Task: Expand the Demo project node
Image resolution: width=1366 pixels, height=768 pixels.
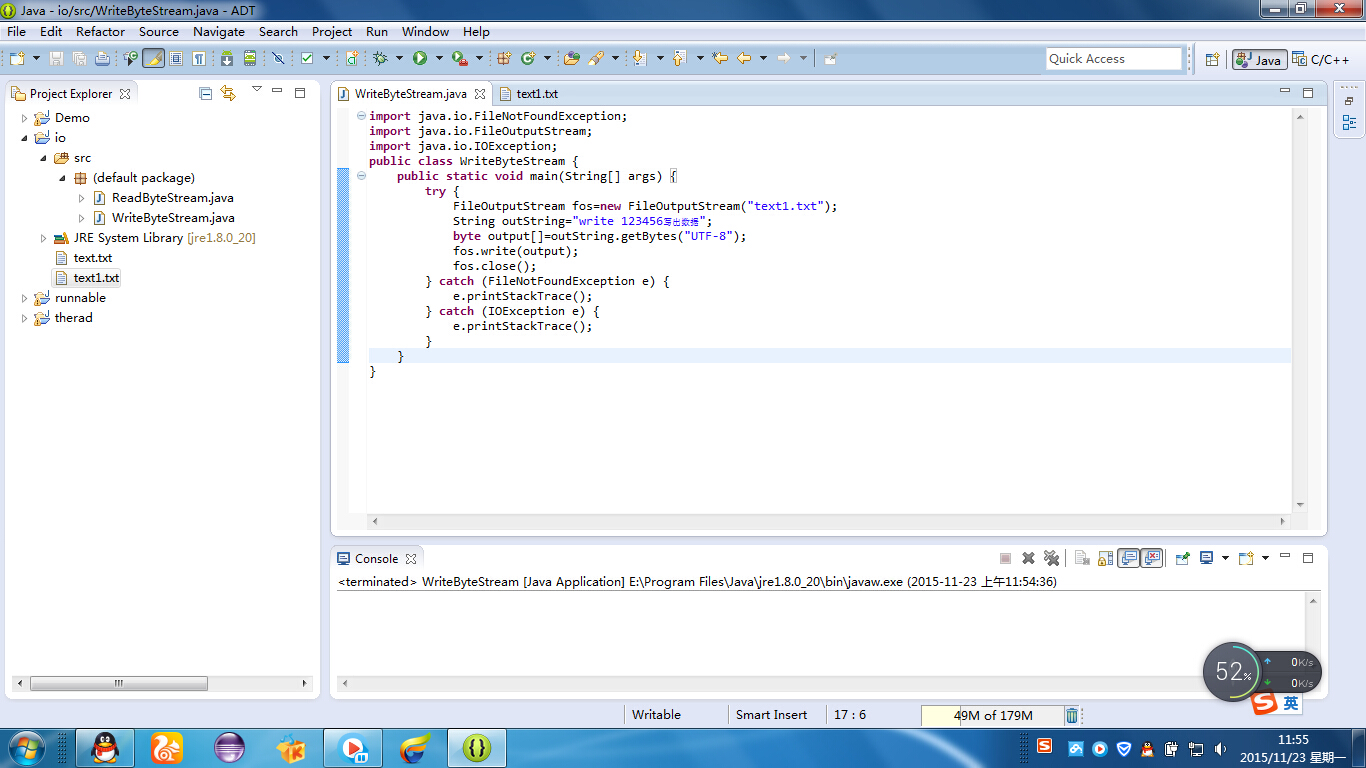Action: (x=25, y=118)
